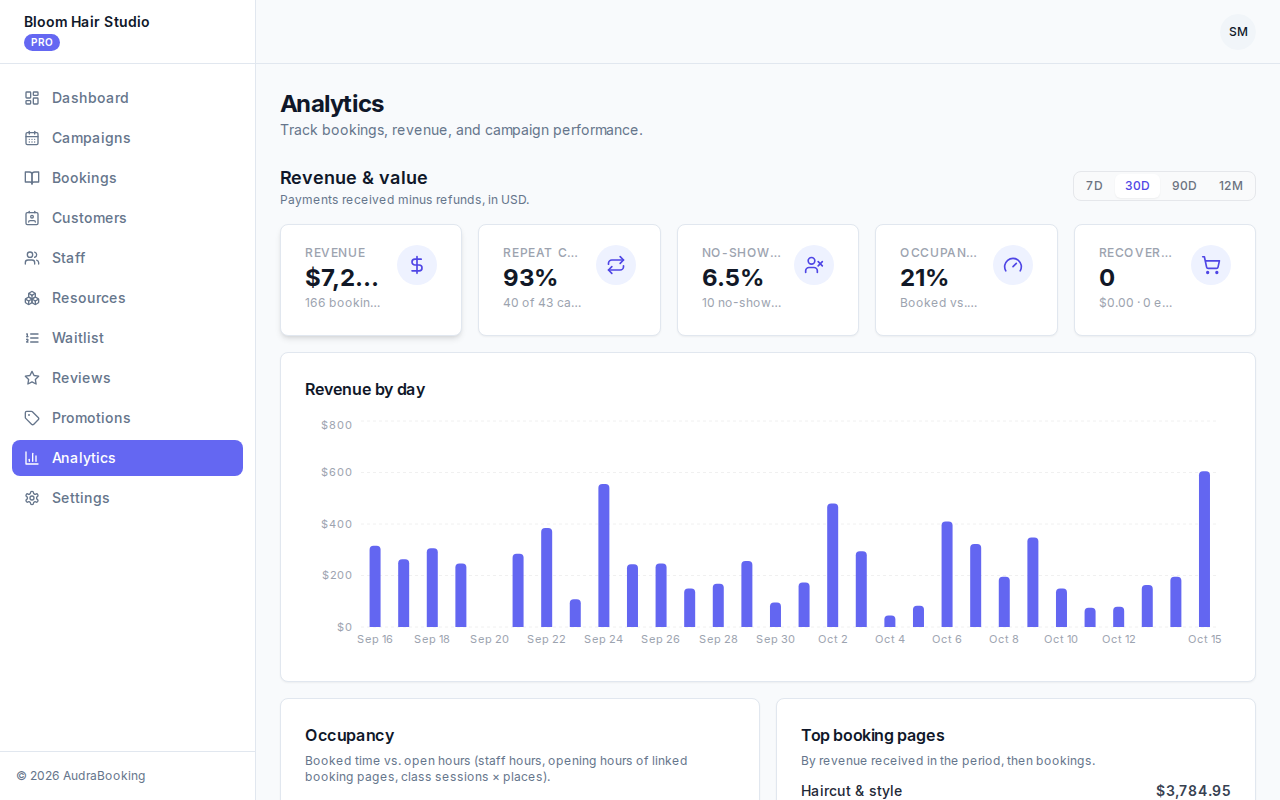The image size is (1280, 800).
Task: Click the "Haircut & style" booking page row
Action: click(1016, 791)
